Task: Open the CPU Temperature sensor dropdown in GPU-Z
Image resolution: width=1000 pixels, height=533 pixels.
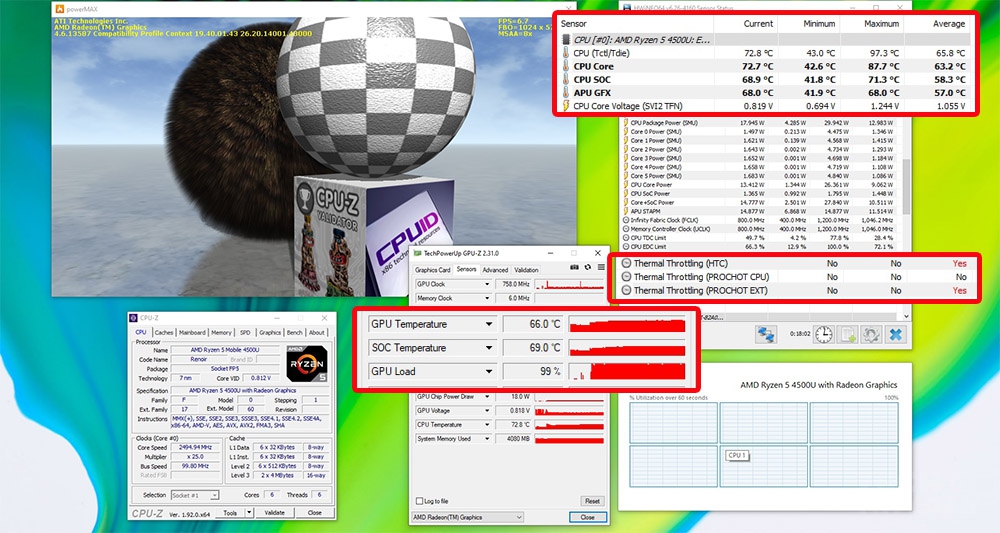Action: [487, 425]
